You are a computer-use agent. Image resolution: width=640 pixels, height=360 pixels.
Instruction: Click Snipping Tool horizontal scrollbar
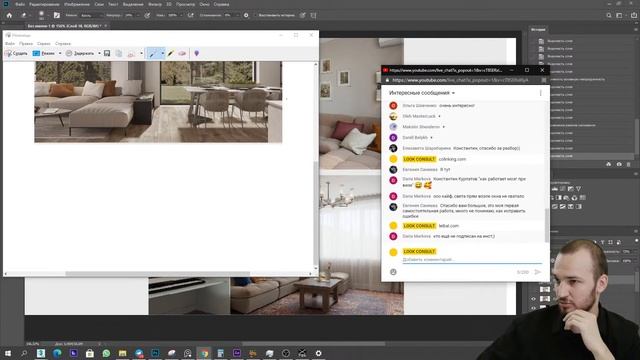[158, 274]
